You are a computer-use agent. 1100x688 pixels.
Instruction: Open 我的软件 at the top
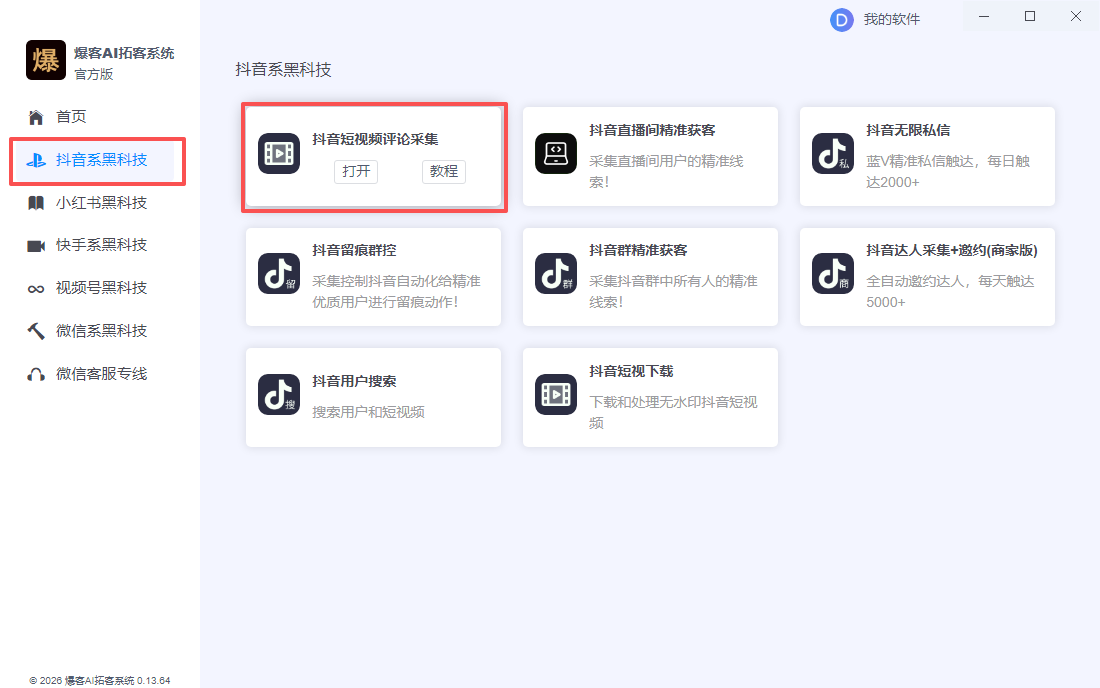coord(891,20)
